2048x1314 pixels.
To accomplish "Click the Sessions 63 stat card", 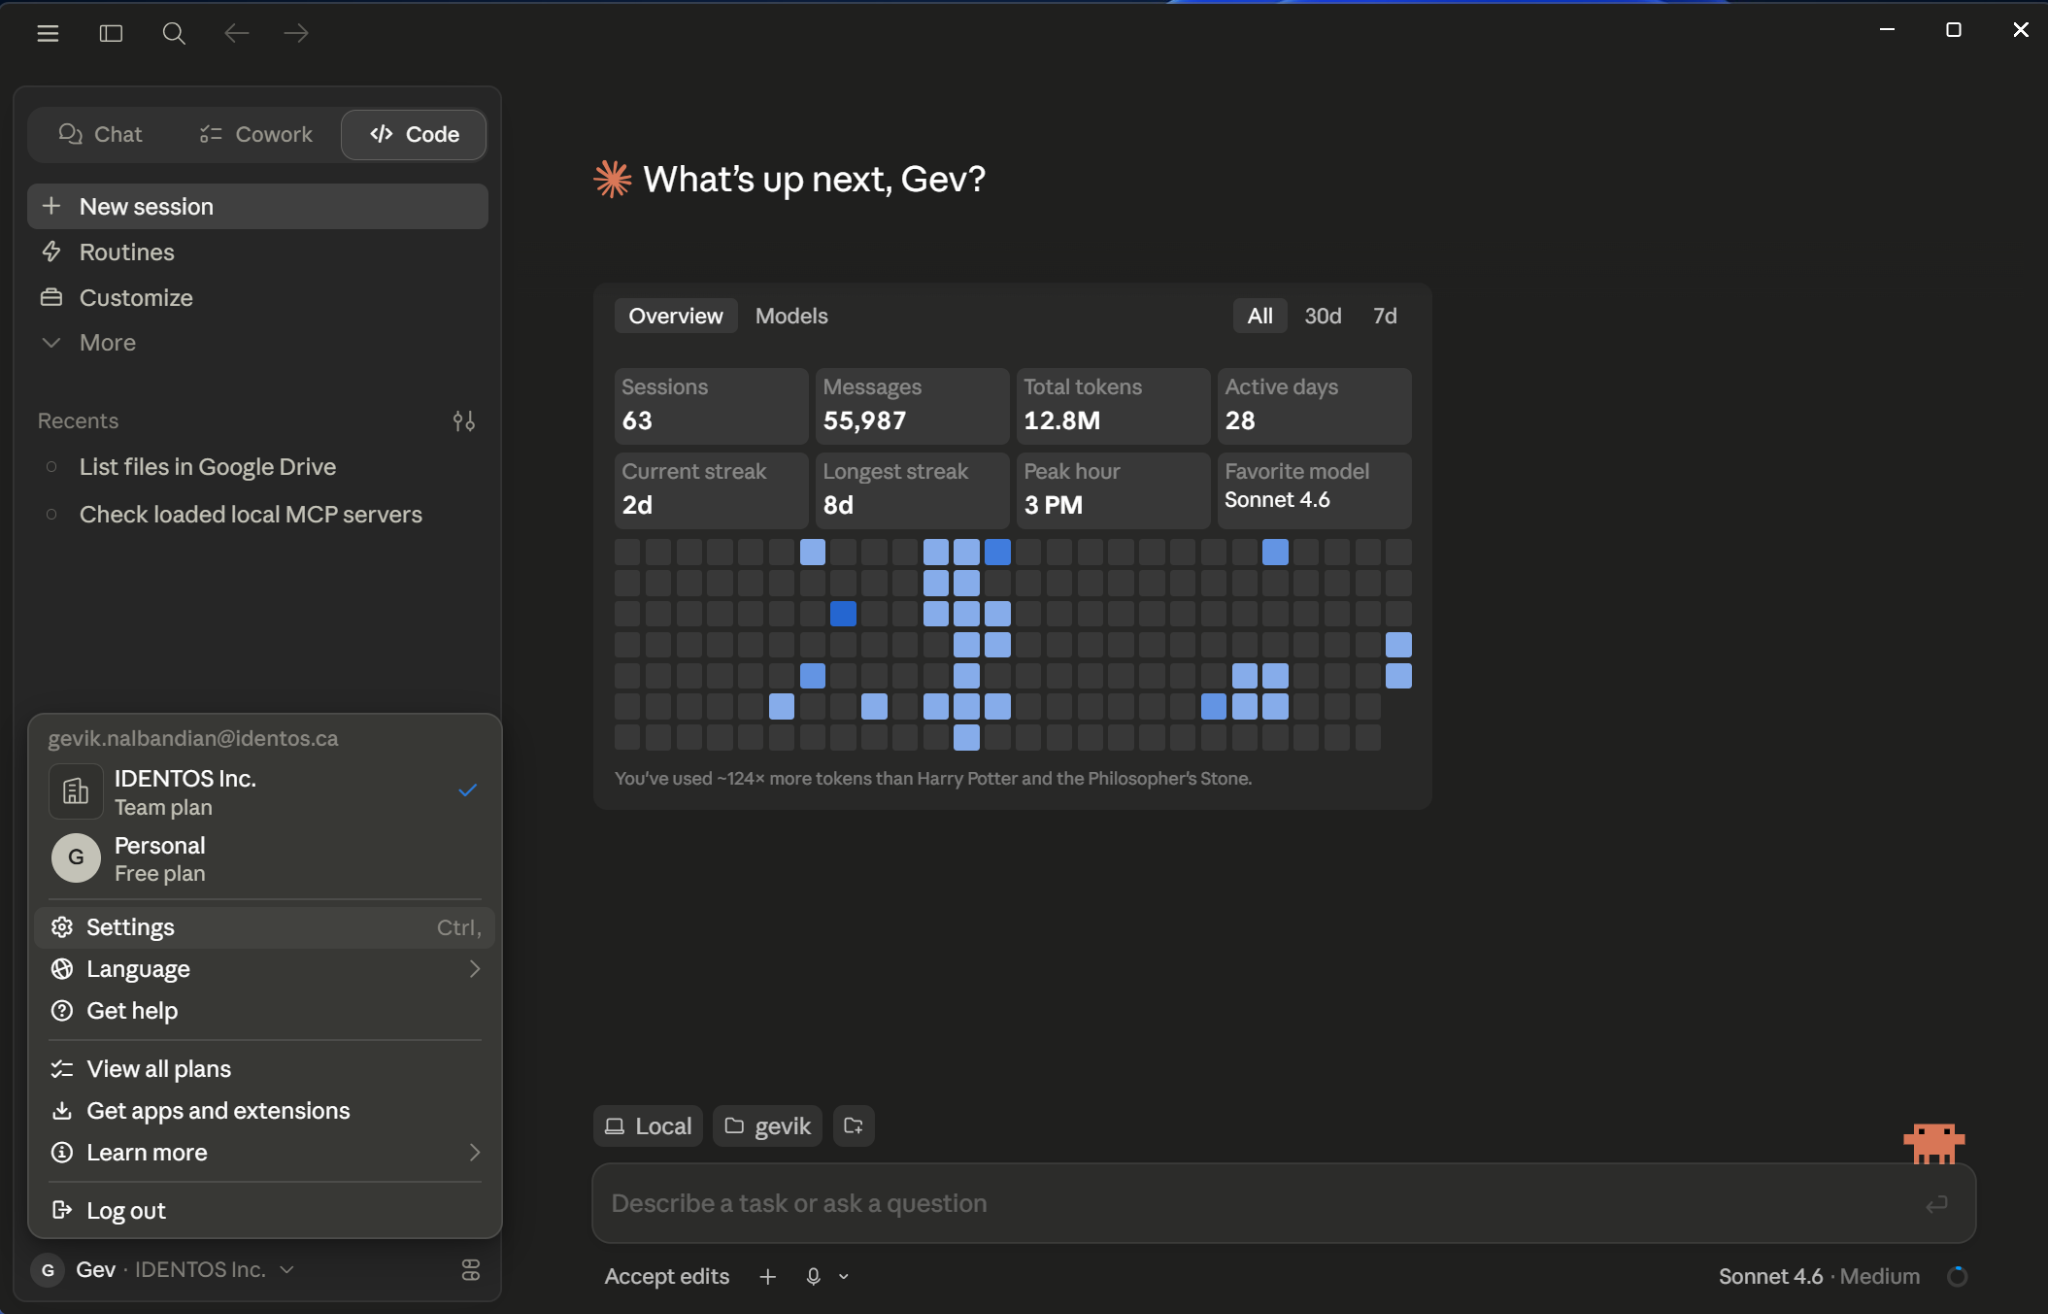I will click(711, 405).
